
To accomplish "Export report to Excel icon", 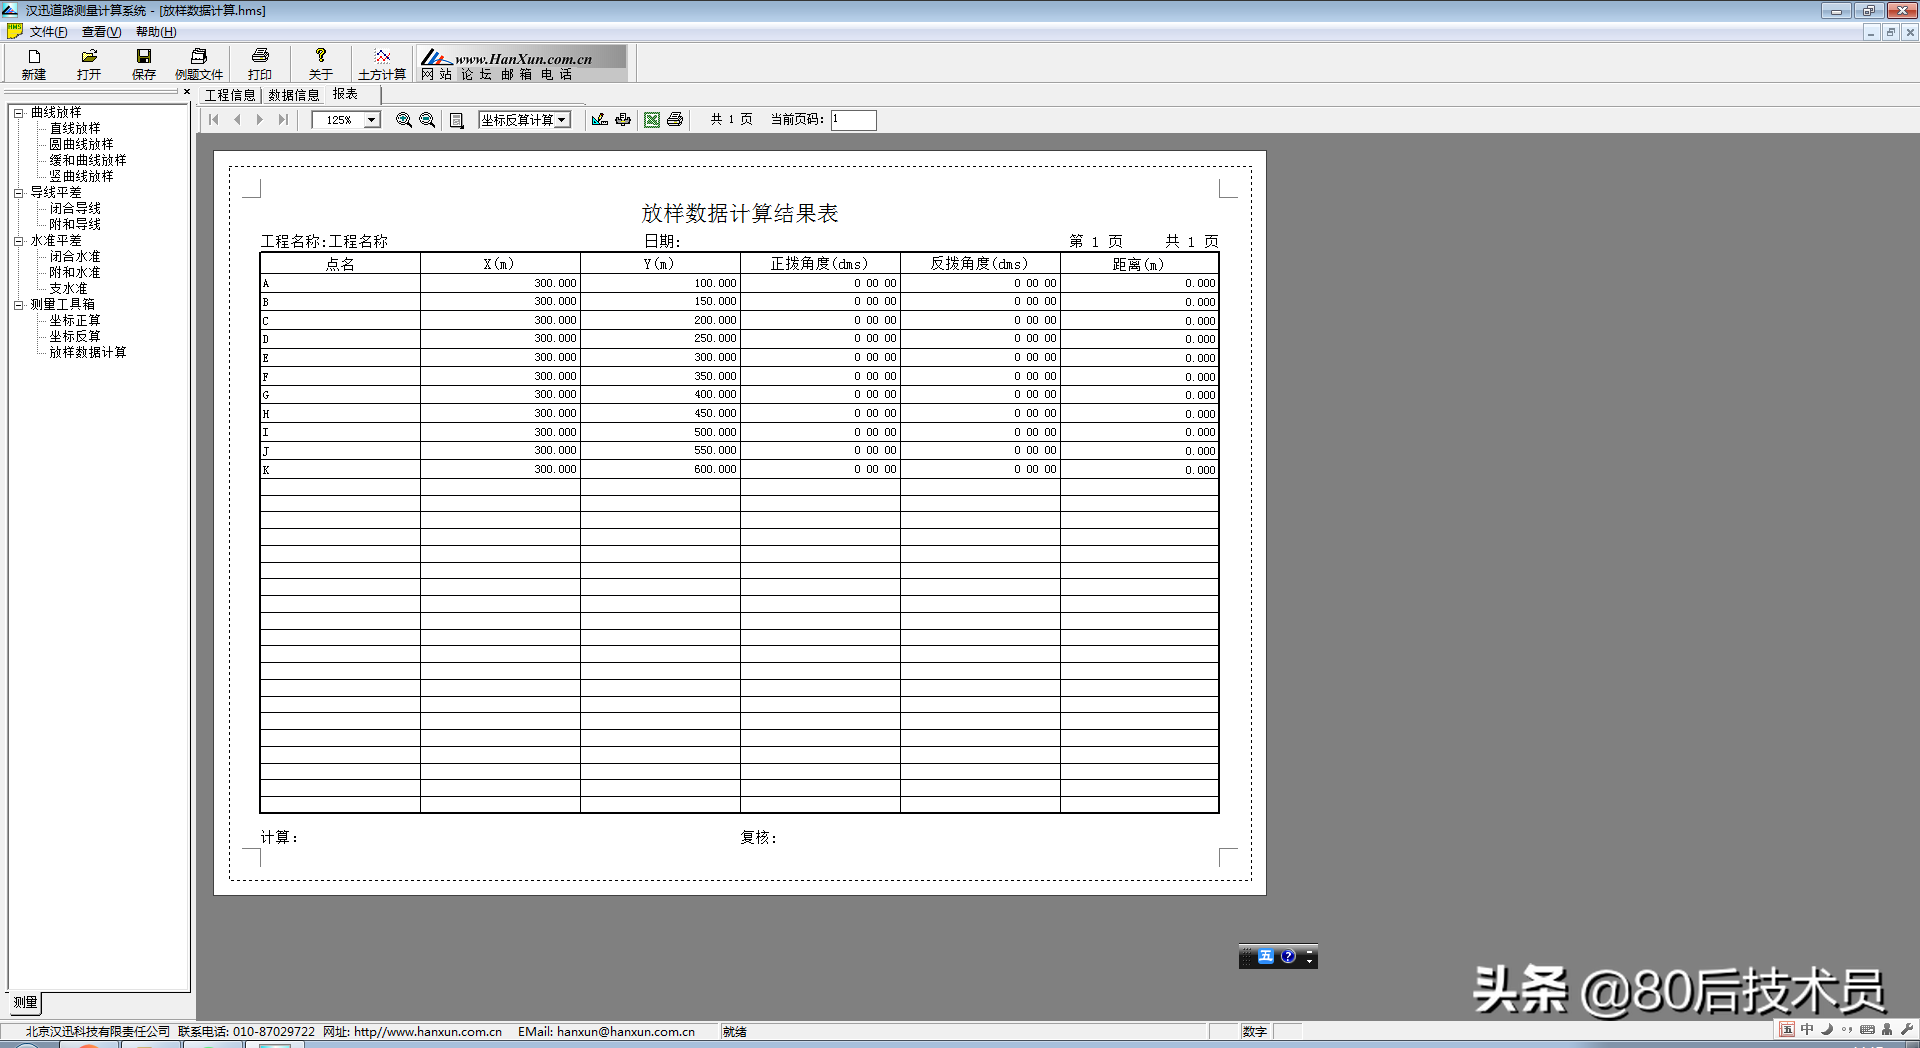I will [x=652, y=120].
